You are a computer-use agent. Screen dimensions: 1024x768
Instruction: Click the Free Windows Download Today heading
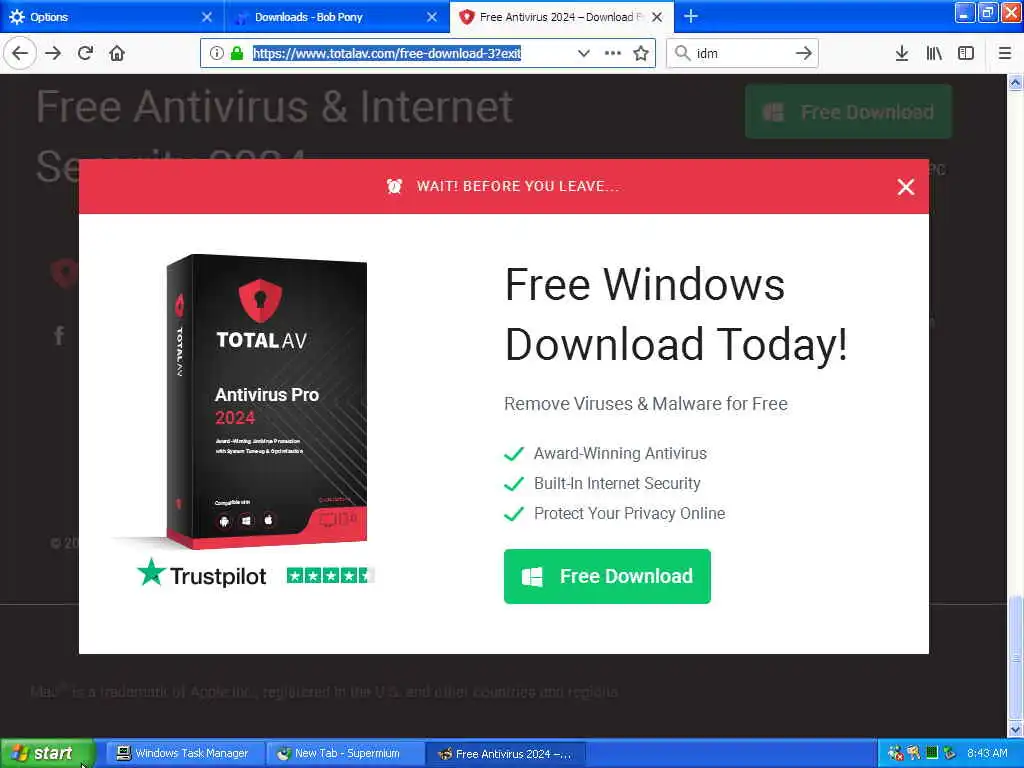[677, 315]
